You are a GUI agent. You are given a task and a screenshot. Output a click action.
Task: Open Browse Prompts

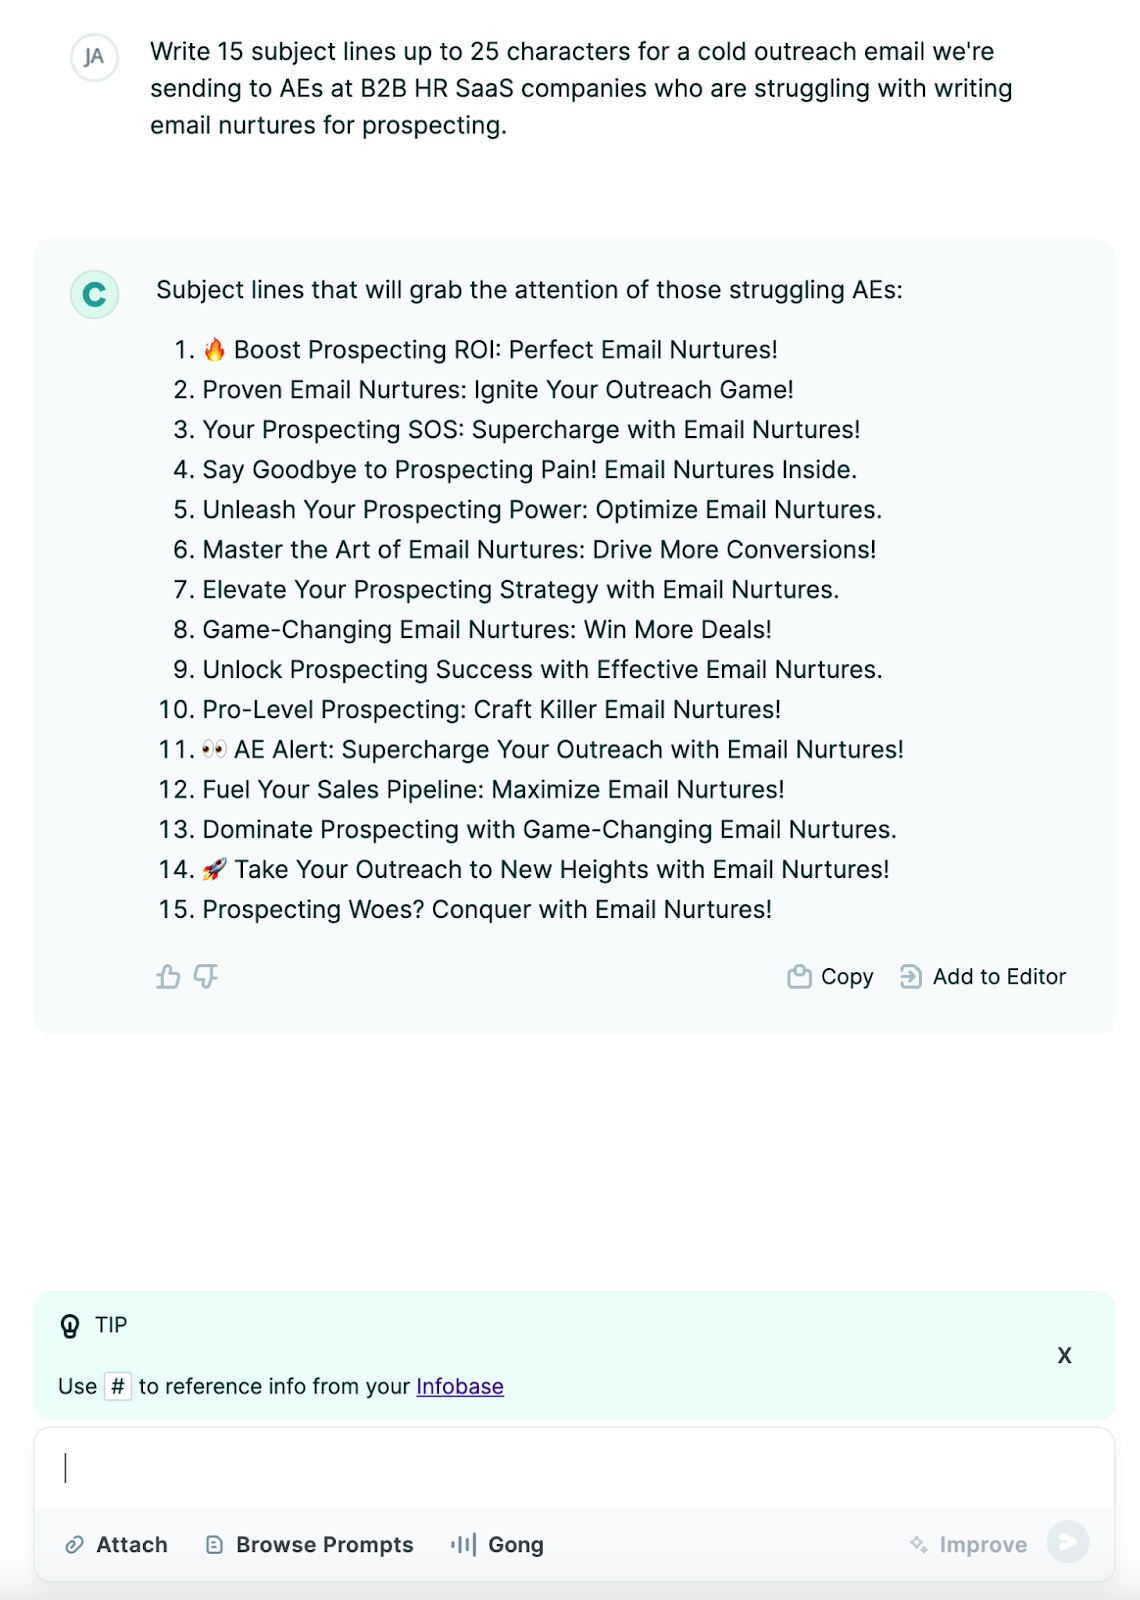[x=324, y=1544]
